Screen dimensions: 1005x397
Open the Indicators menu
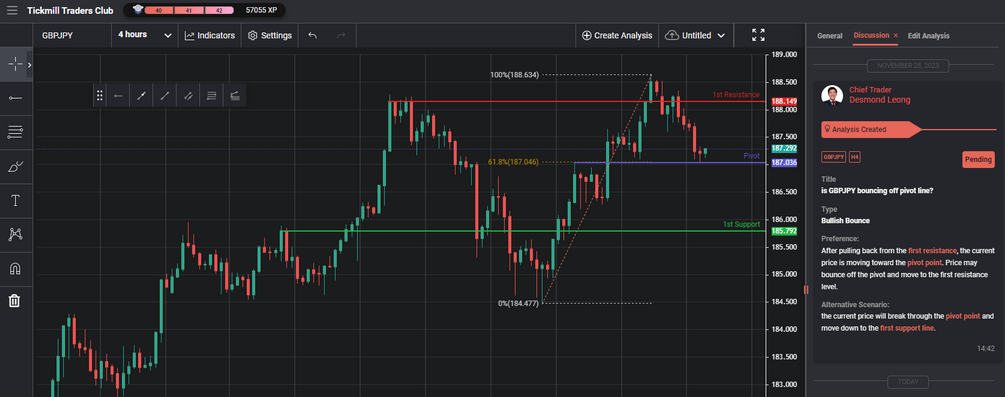(x=210, y=36)
